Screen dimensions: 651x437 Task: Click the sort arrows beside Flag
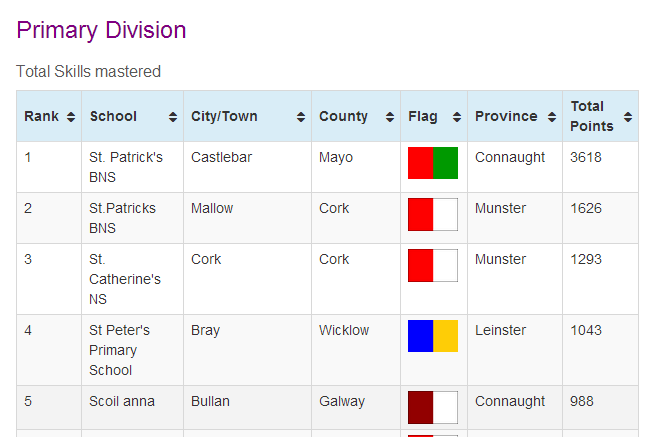tap(457, 117)
